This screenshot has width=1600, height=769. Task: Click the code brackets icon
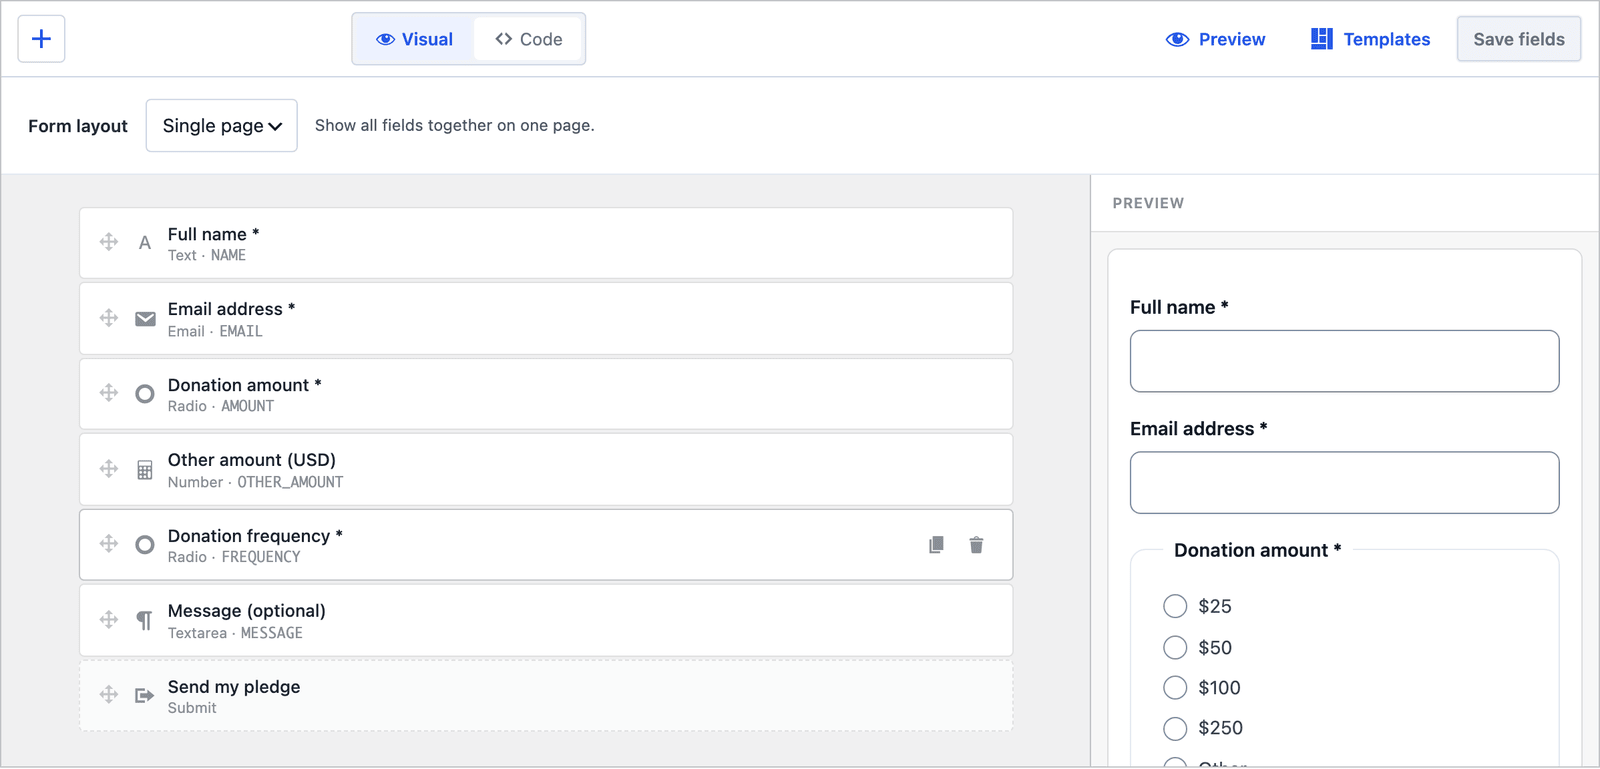(x=504, y=39)
